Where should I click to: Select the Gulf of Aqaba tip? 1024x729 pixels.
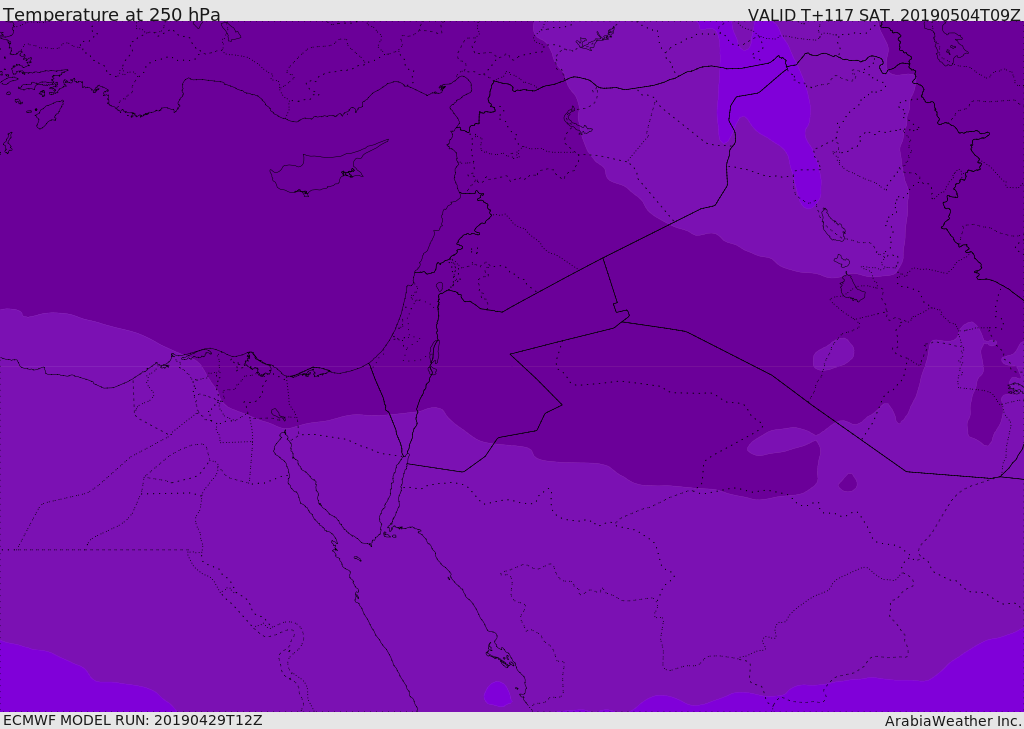coord(404,455)
